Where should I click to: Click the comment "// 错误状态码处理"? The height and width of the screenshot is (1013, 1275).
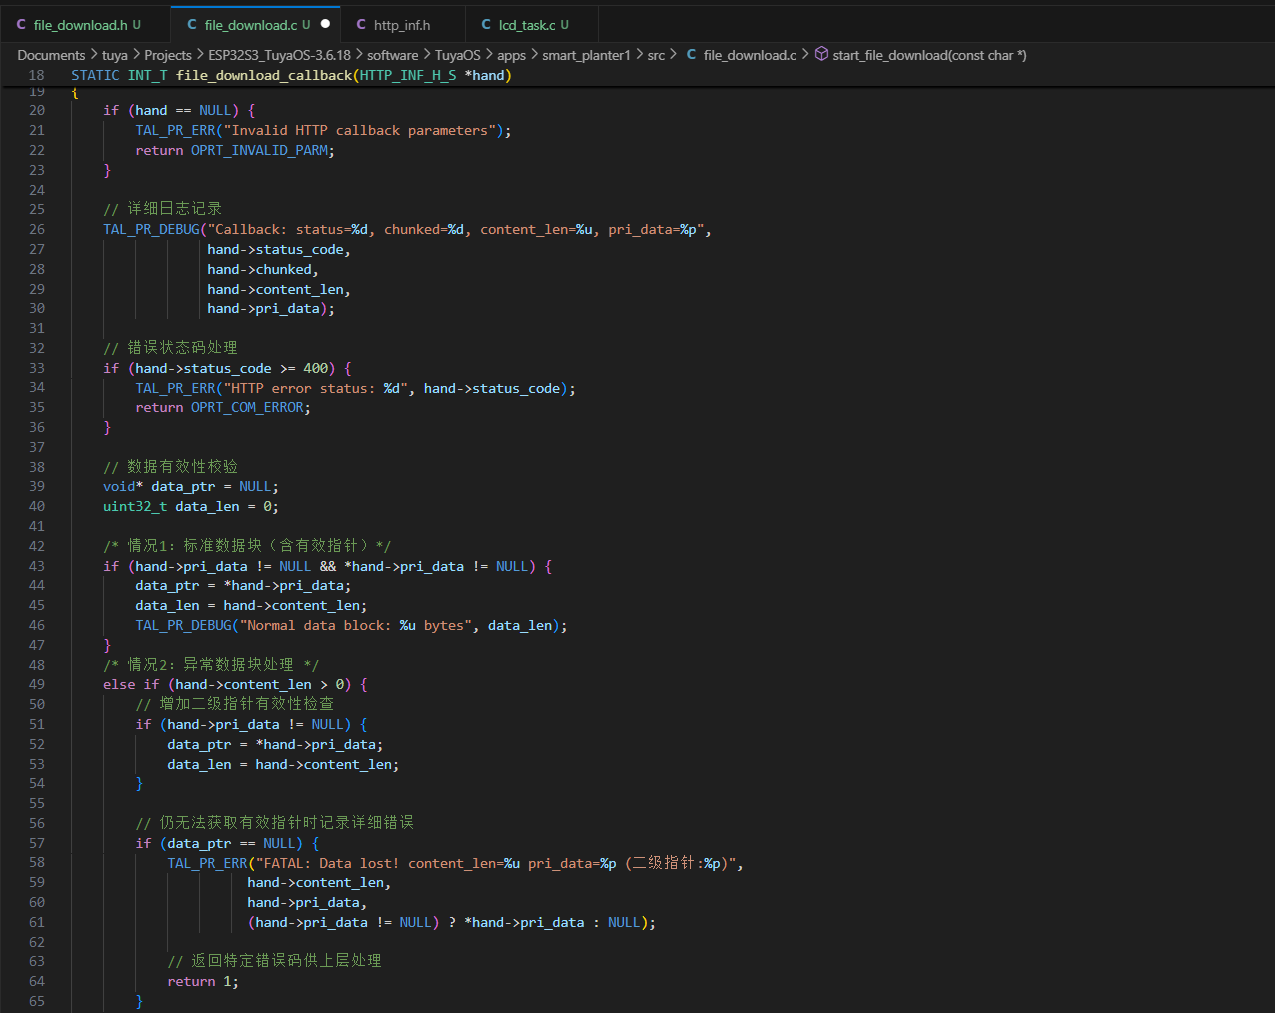point(171,348)
